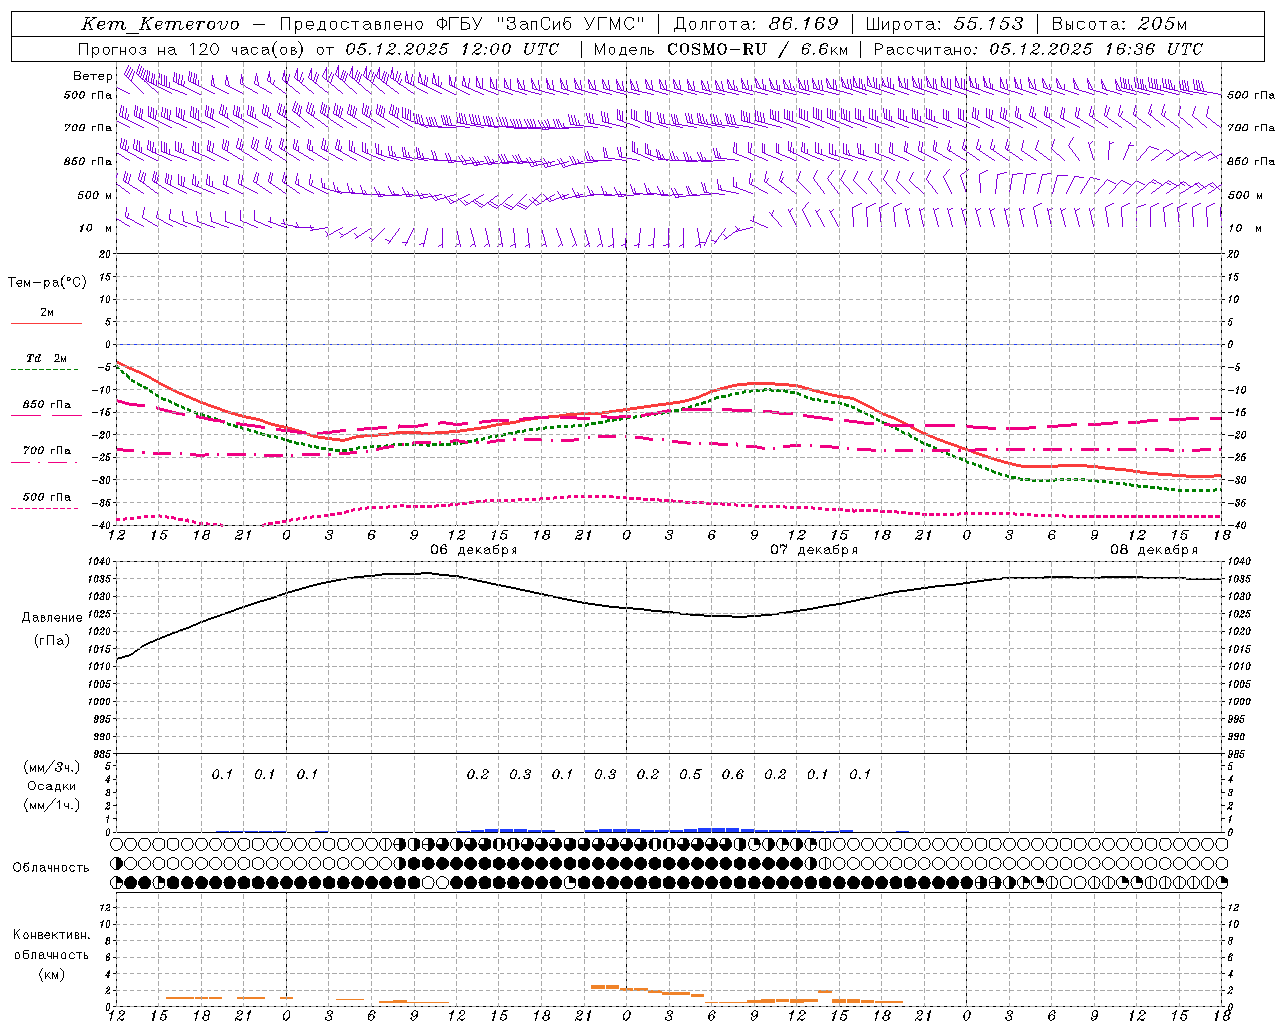Select the model label COSMO-RU / 6.6км

pos(757,49)
